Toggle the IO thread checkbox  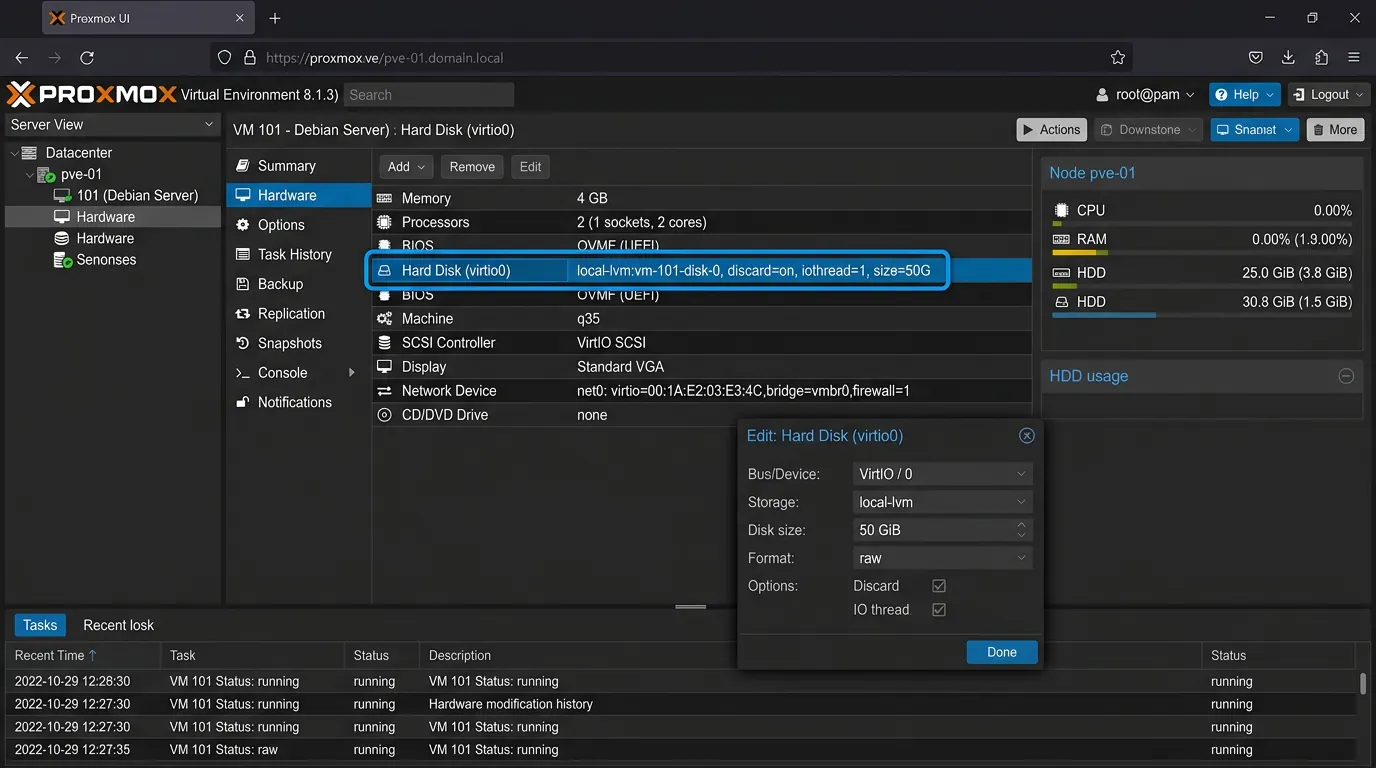tap(939, 610)
